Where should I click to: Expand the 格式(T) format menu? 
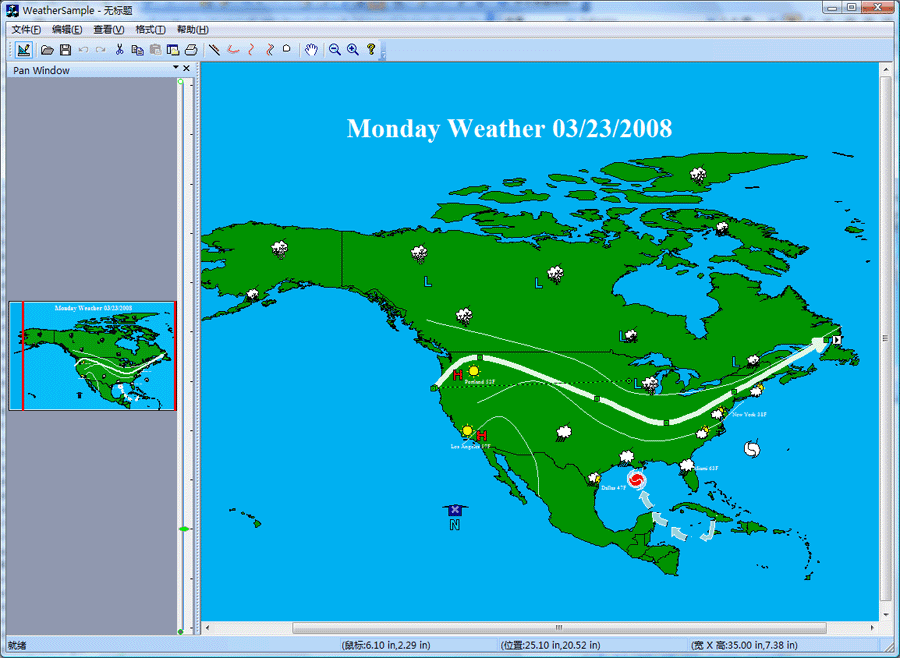click(150, 30)
